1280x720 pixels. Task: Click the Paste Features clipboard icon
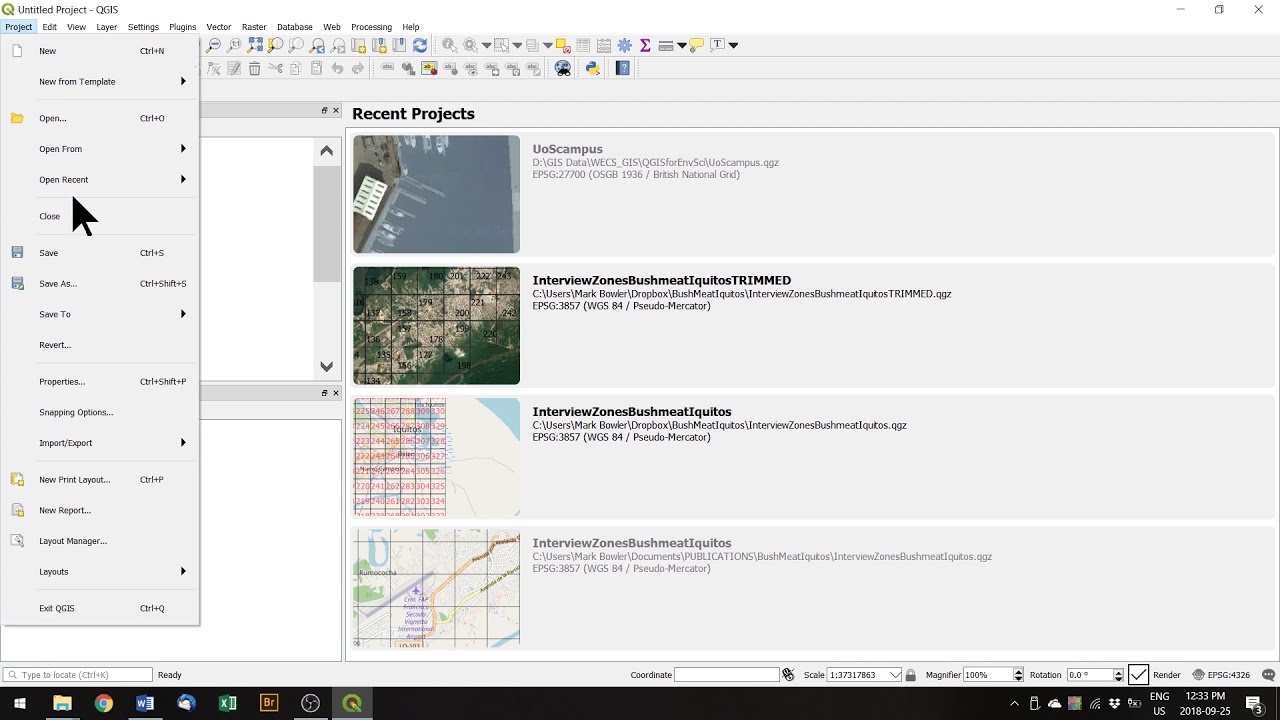pyautogui.click(x=316, y=68)
